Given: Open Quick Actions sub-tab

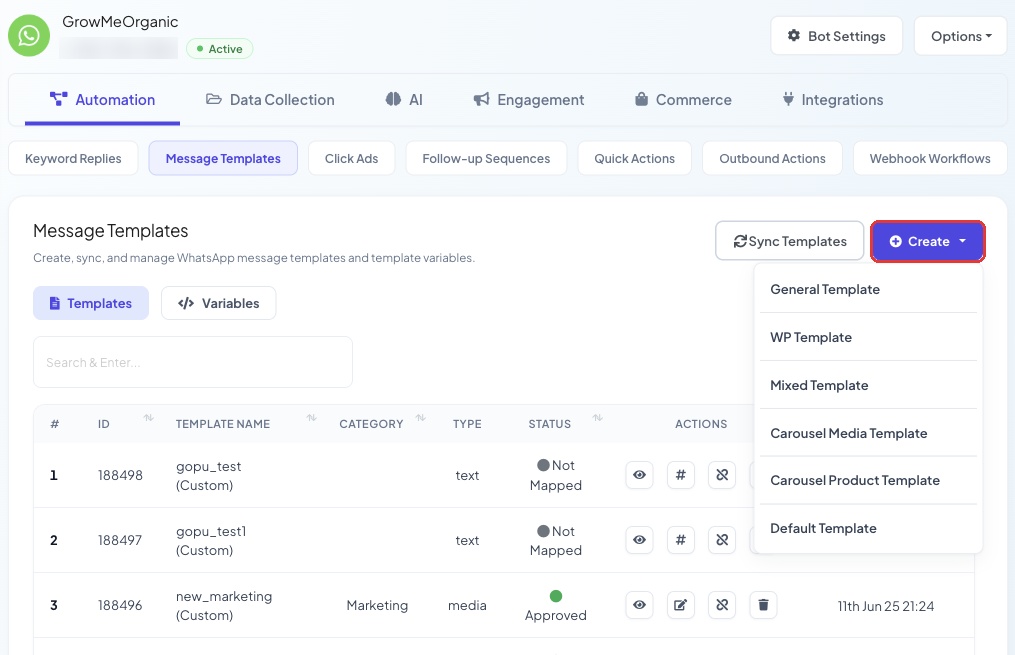Looking at the screenshot, I should coord(634,159).
